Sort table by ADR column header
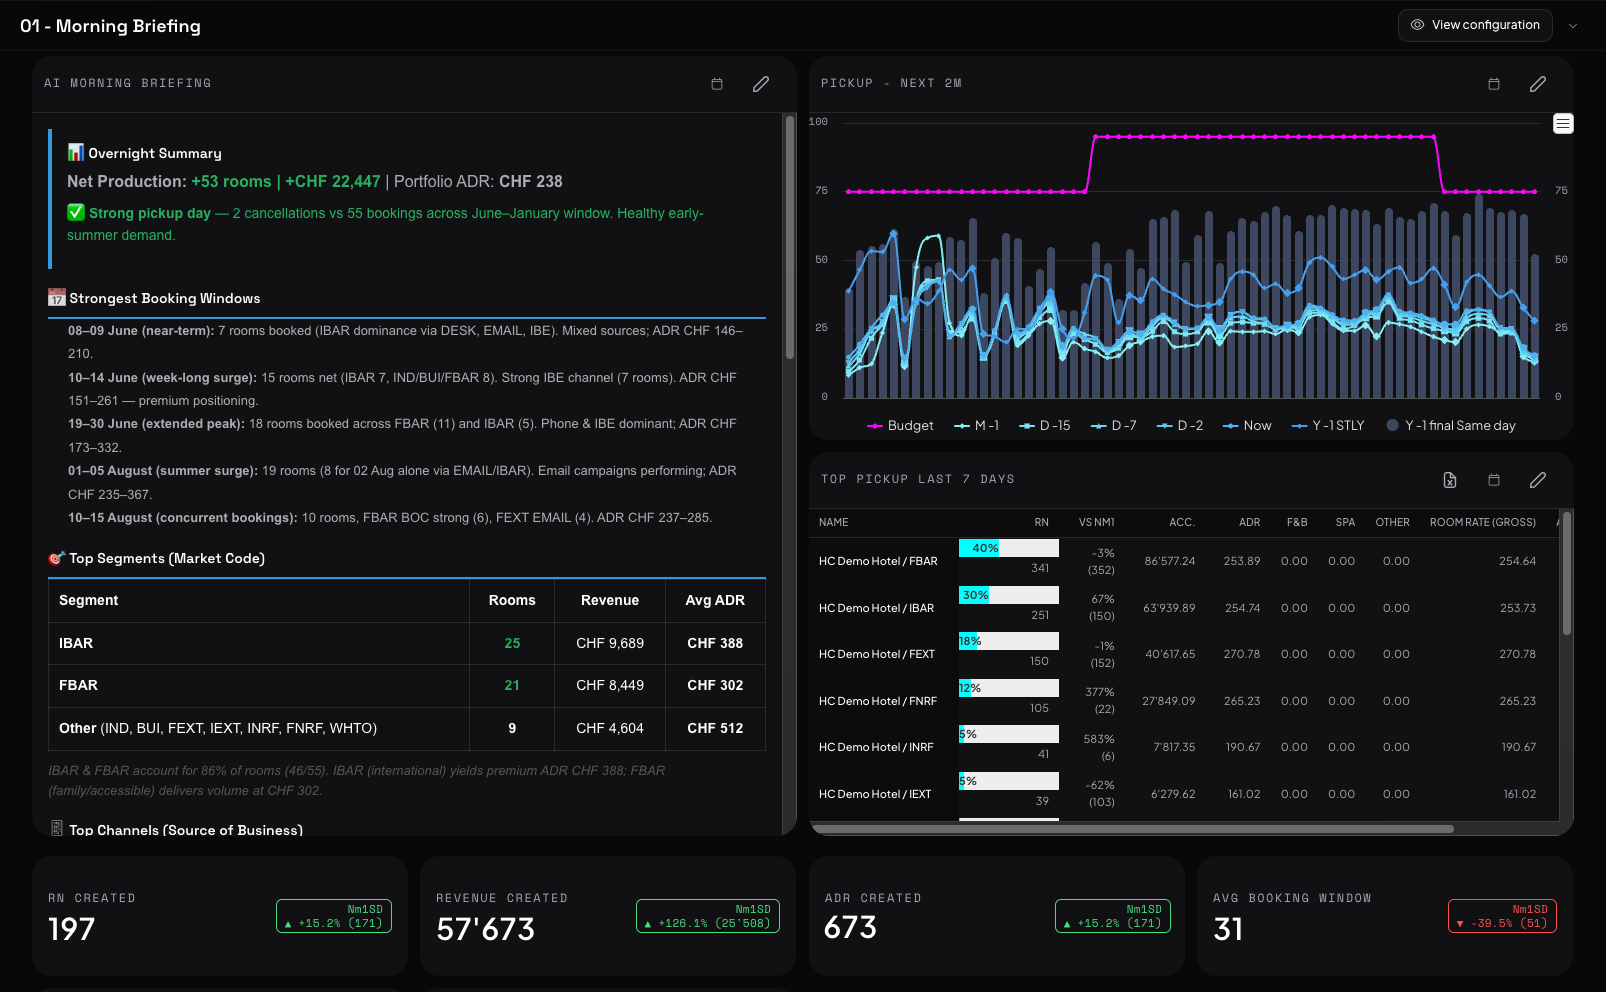Image resolution: width=1606 pixels, height=992 pixels. click(x=1250, y=523)
